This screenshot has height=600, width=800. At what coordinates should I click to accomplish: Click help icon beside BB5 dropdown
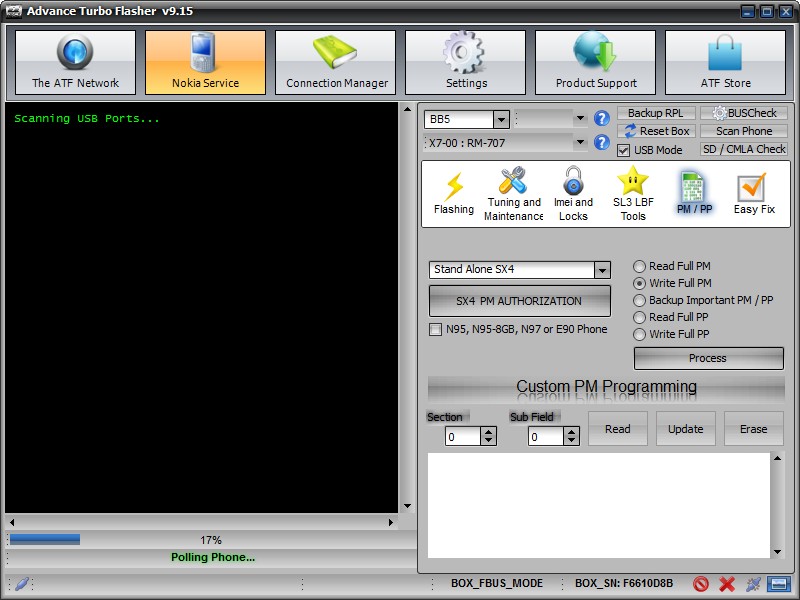[602, 118]
